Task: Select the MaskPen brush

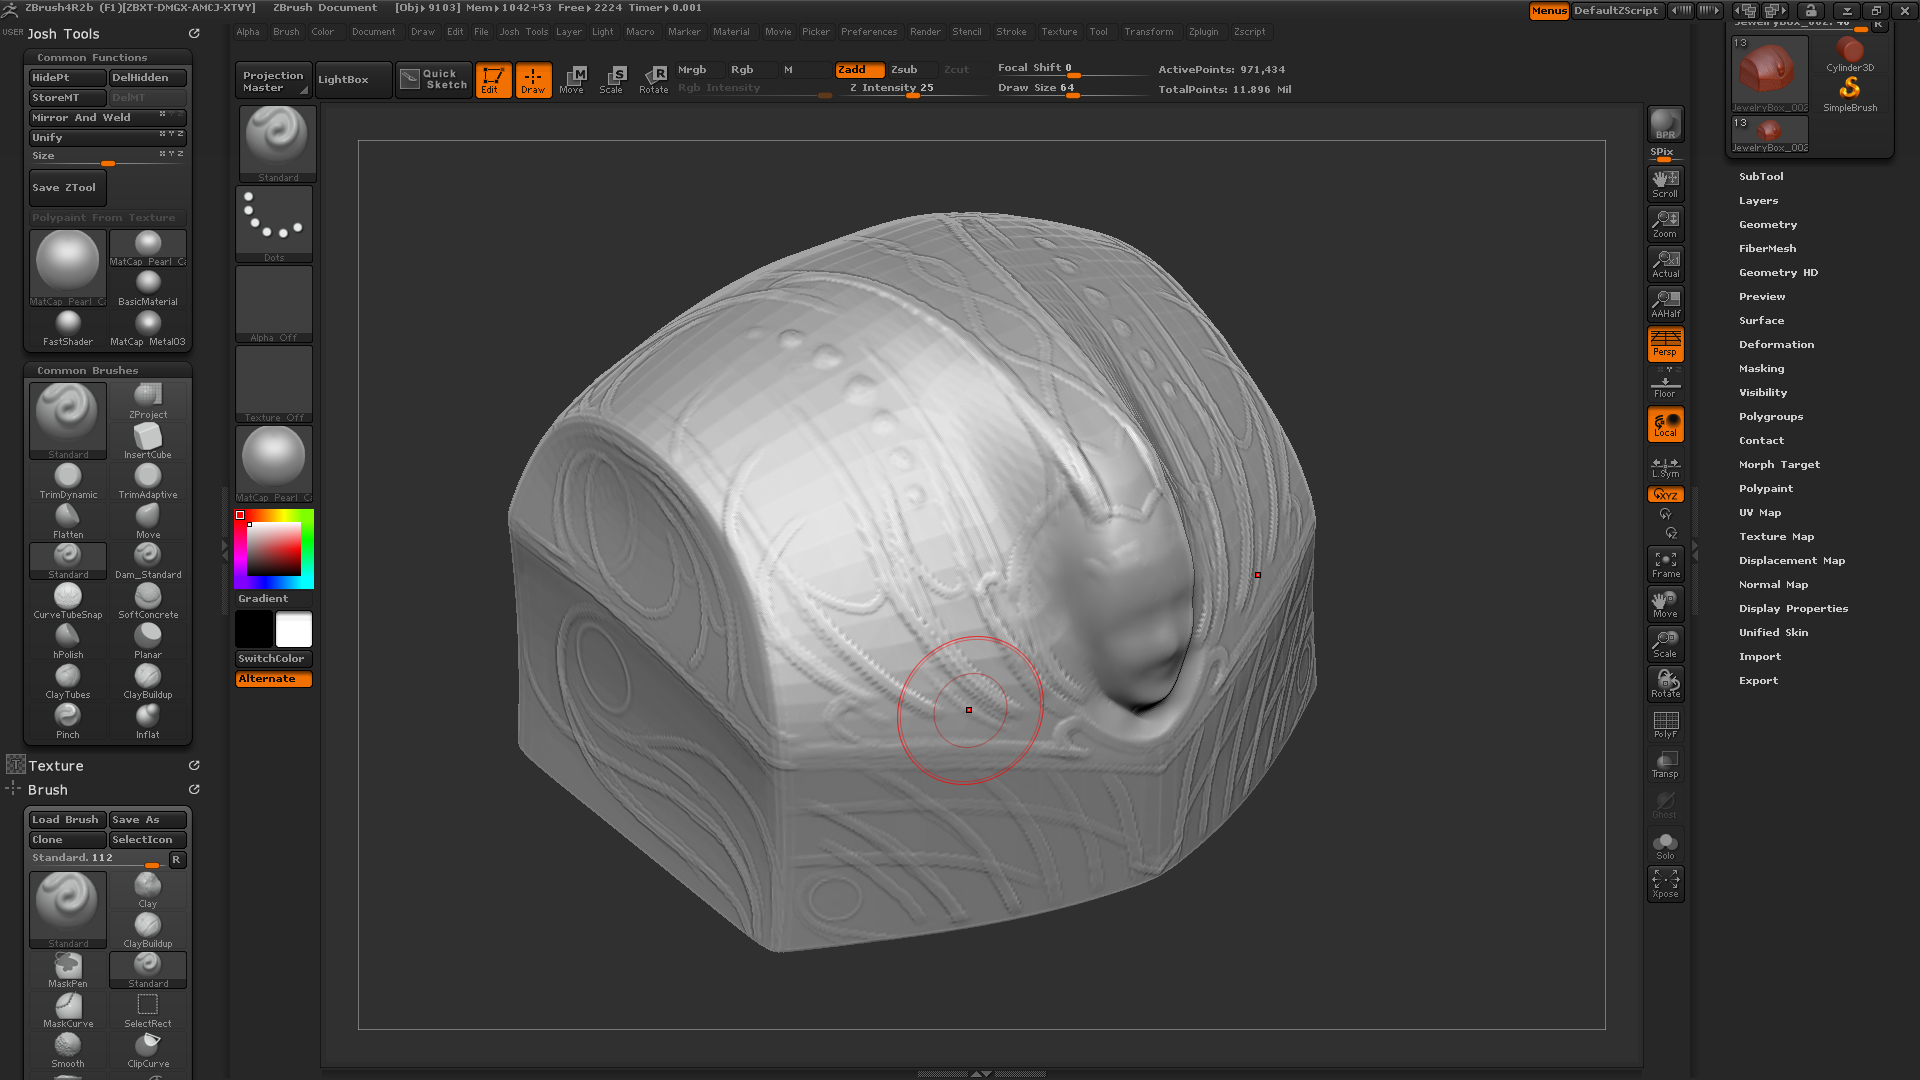Action: 68,970
